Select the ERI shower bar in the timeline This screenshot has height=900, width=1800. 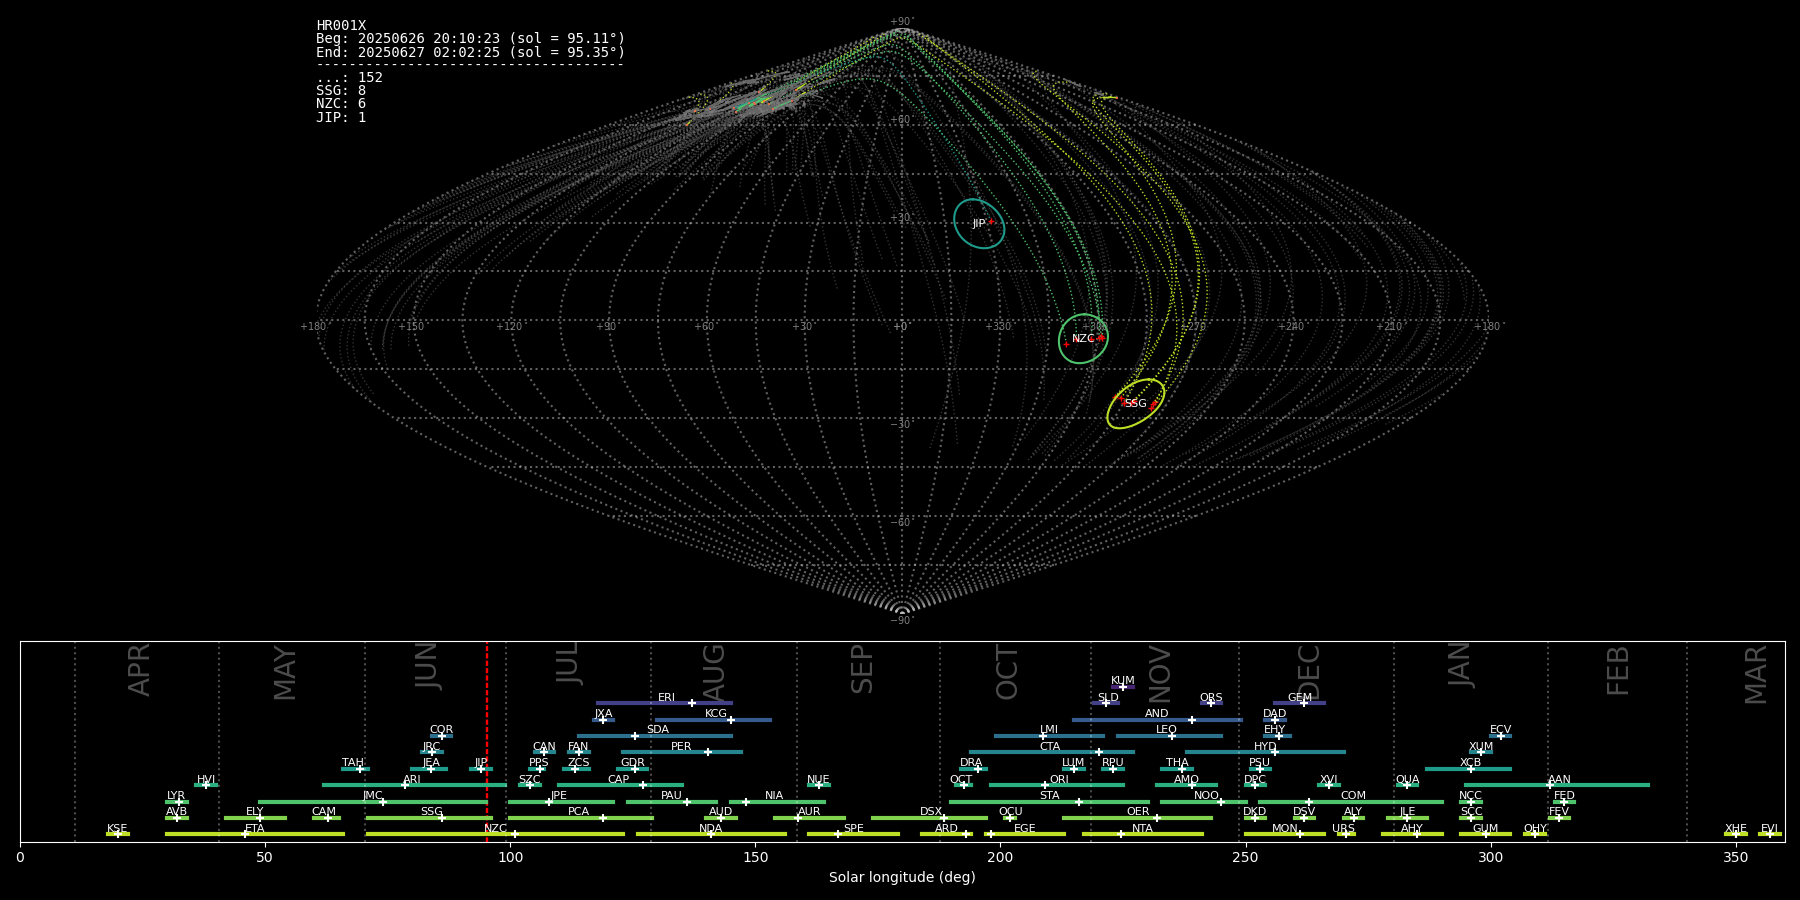(664, 703)
